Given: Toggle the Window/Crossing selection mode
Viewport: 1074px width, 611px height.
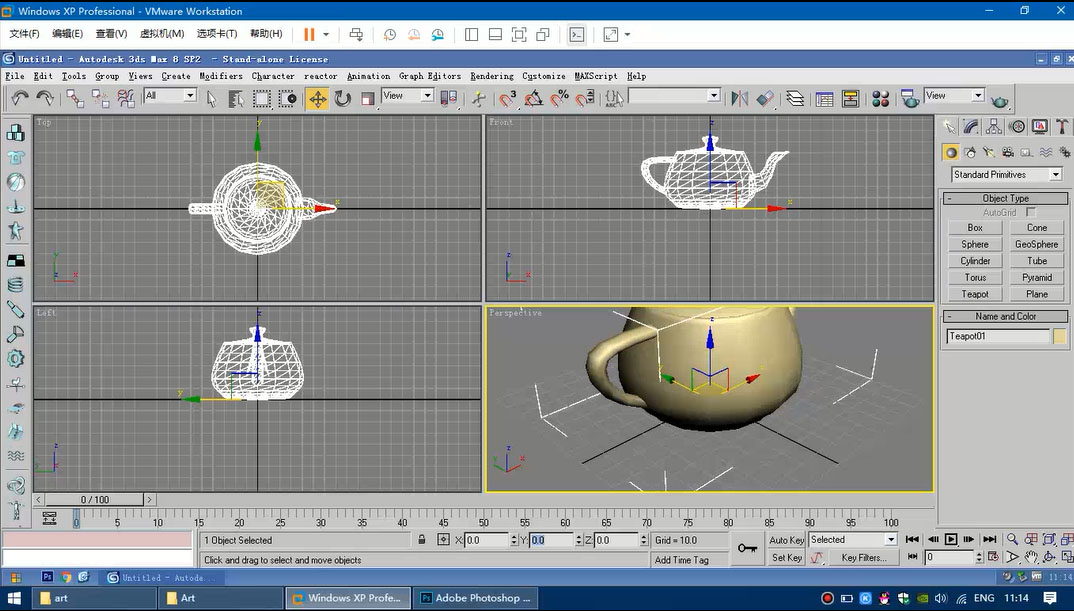Looking at the screenshot, I should pyautogui.click(x=288, y=99).
